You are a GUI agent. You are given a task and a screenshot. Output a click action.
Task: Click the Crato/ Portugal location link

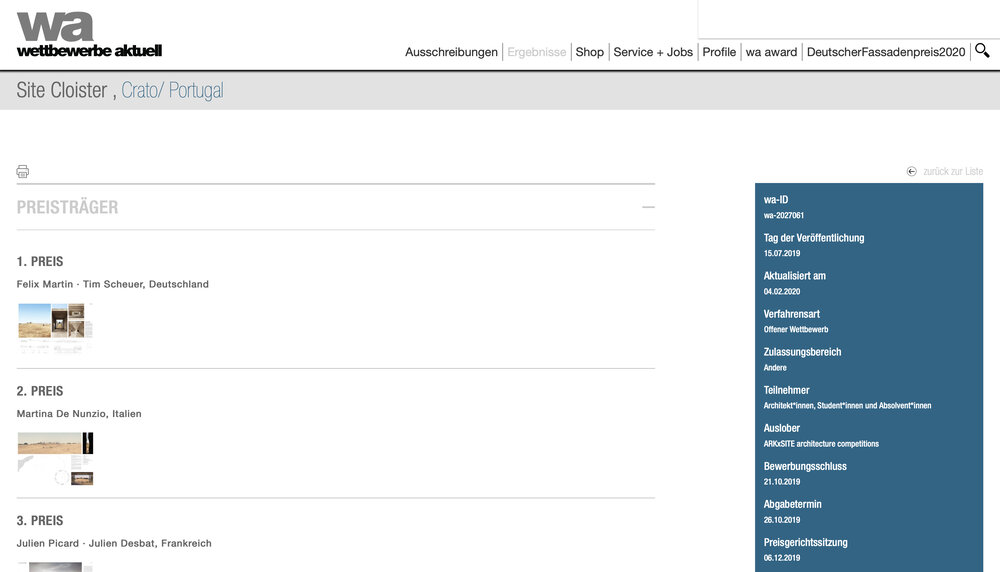(172, 90)
